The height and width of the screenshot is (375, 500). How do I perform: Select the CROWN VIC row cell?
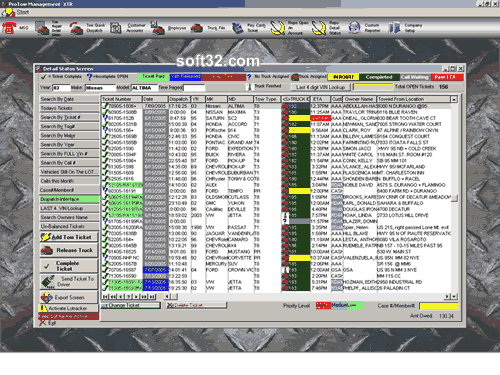click(240, 270)
